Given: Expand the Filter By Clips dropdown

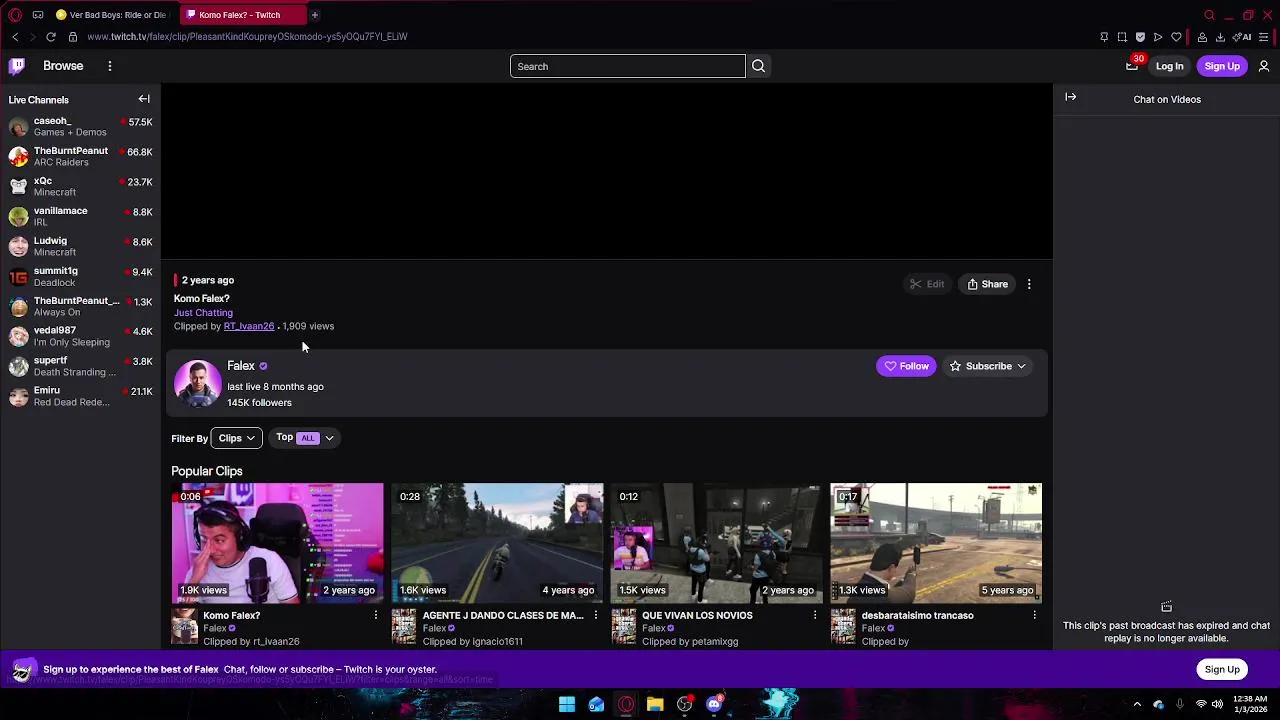Looking at the screenshot, I should (236, 438).
